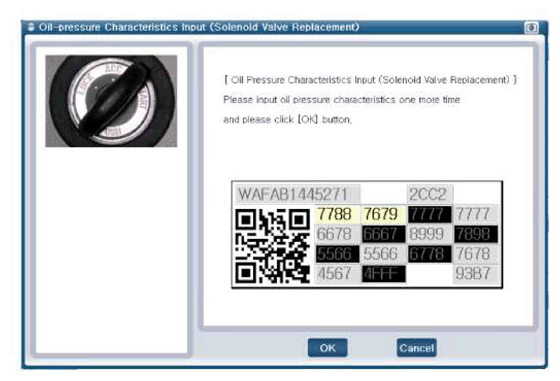Image resolution: width=560 pixels, height=381 pixels.
Task: Click the QR code on the label
Action: tap(272, 246)
